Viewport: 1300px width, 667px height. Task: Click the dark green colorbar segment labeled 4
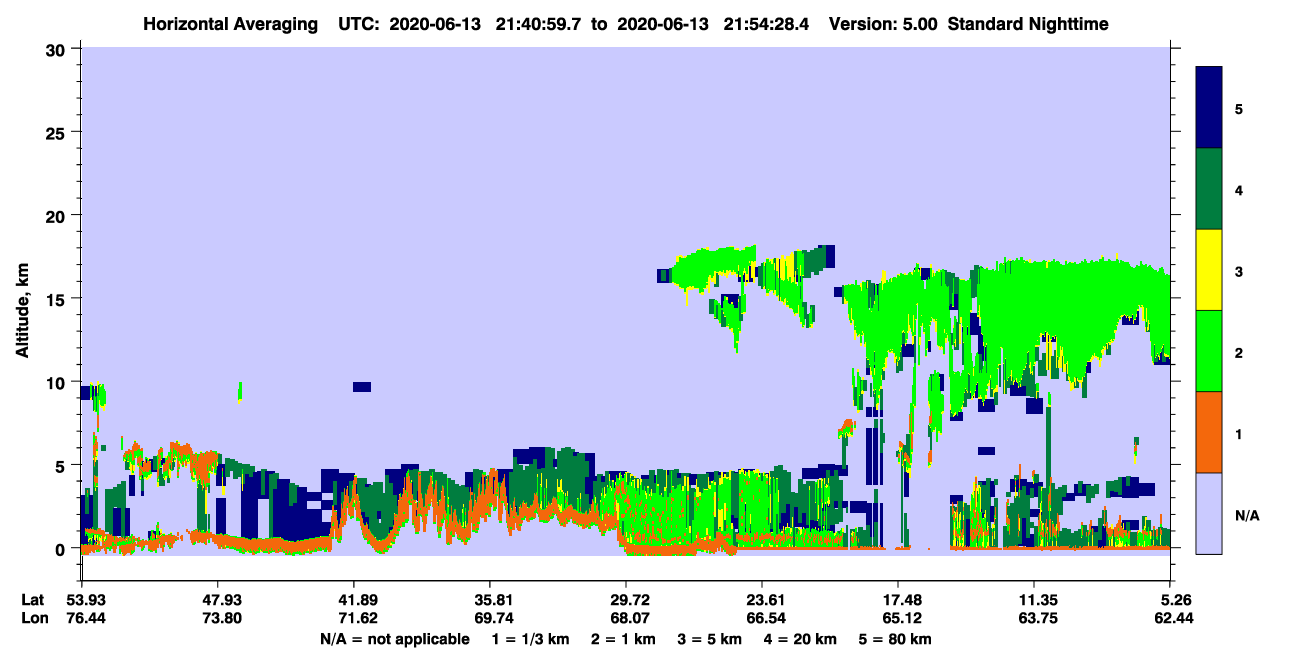(x=1209, y=189)
